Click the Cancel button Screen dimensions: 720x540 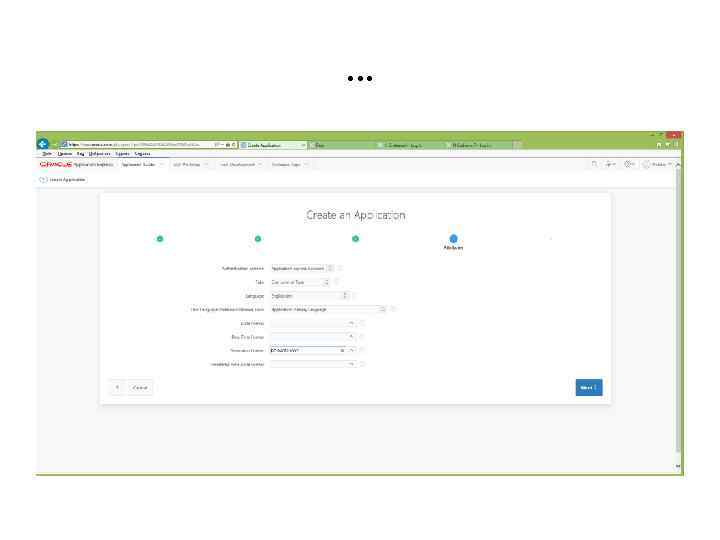(140, 388)
